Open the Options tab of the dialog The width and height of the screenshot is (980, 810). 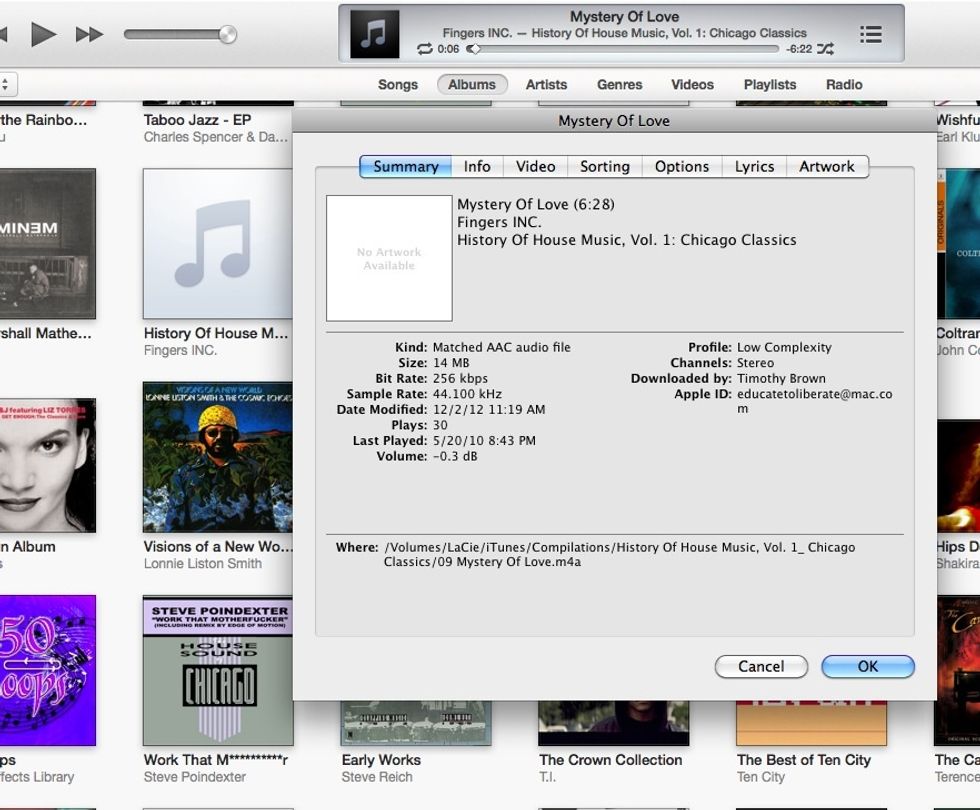coord(682,167)
